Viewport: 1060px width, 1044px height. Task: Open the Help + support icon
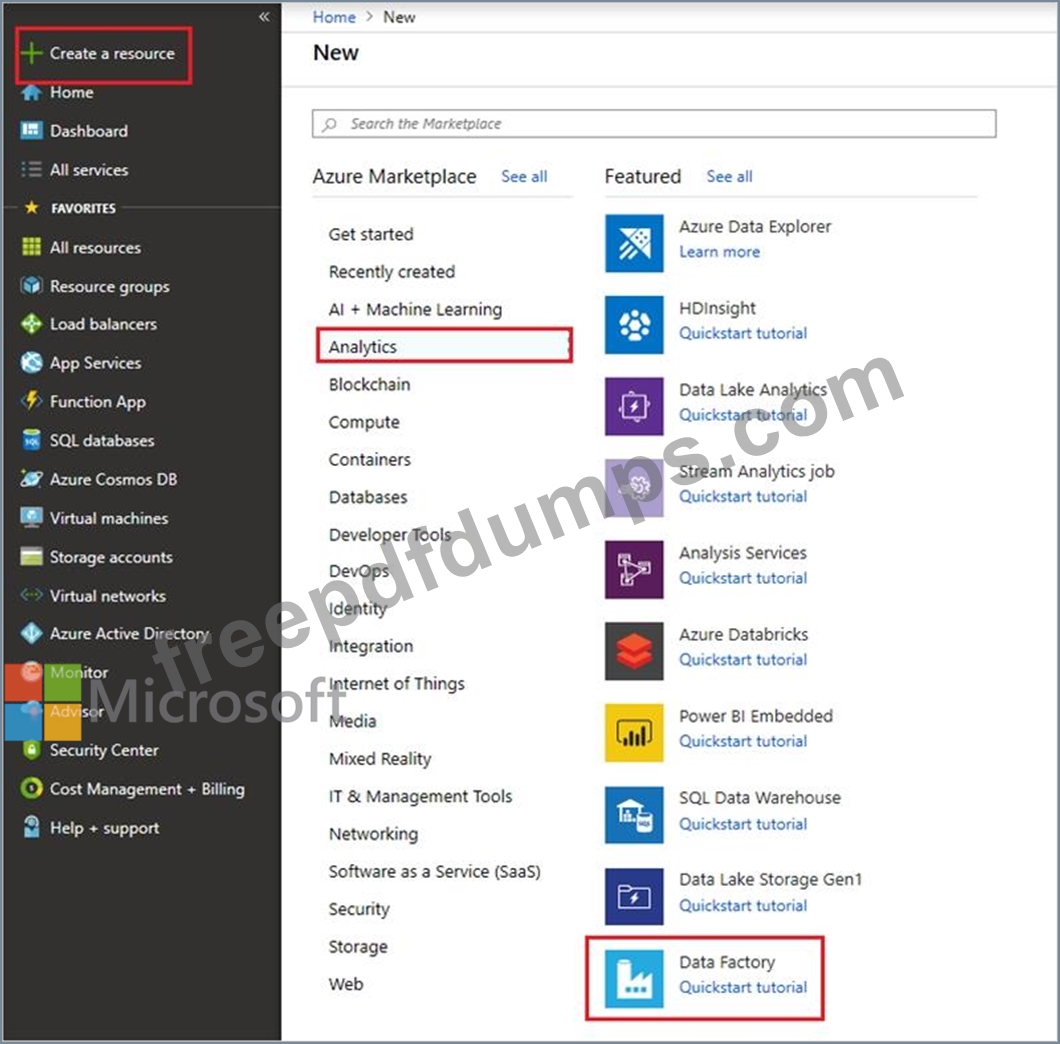coord(31,827)
